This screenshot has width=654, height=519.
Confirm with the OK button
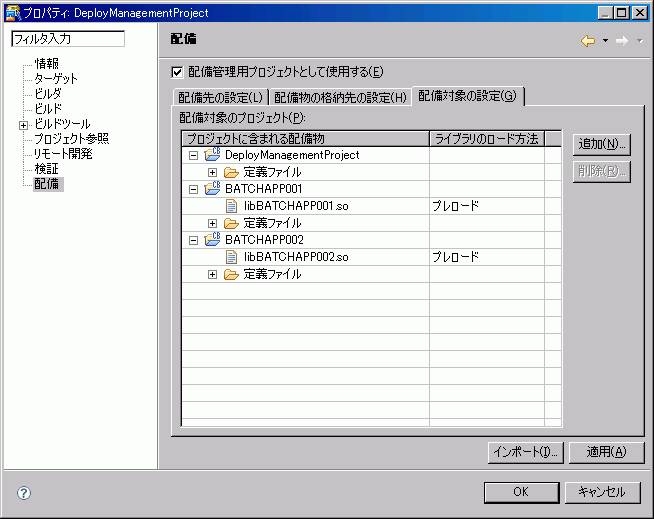[x=521, y=492]
